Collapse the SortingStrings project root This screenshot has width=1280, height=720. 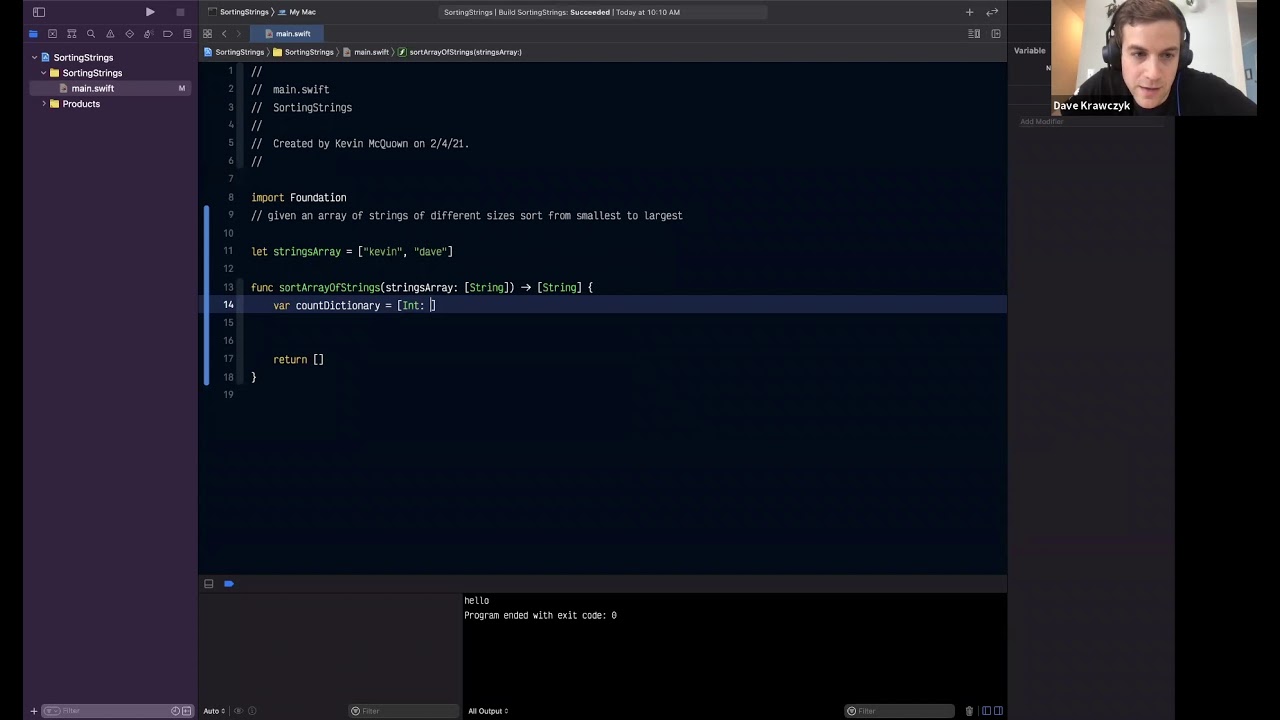(34, 58)
